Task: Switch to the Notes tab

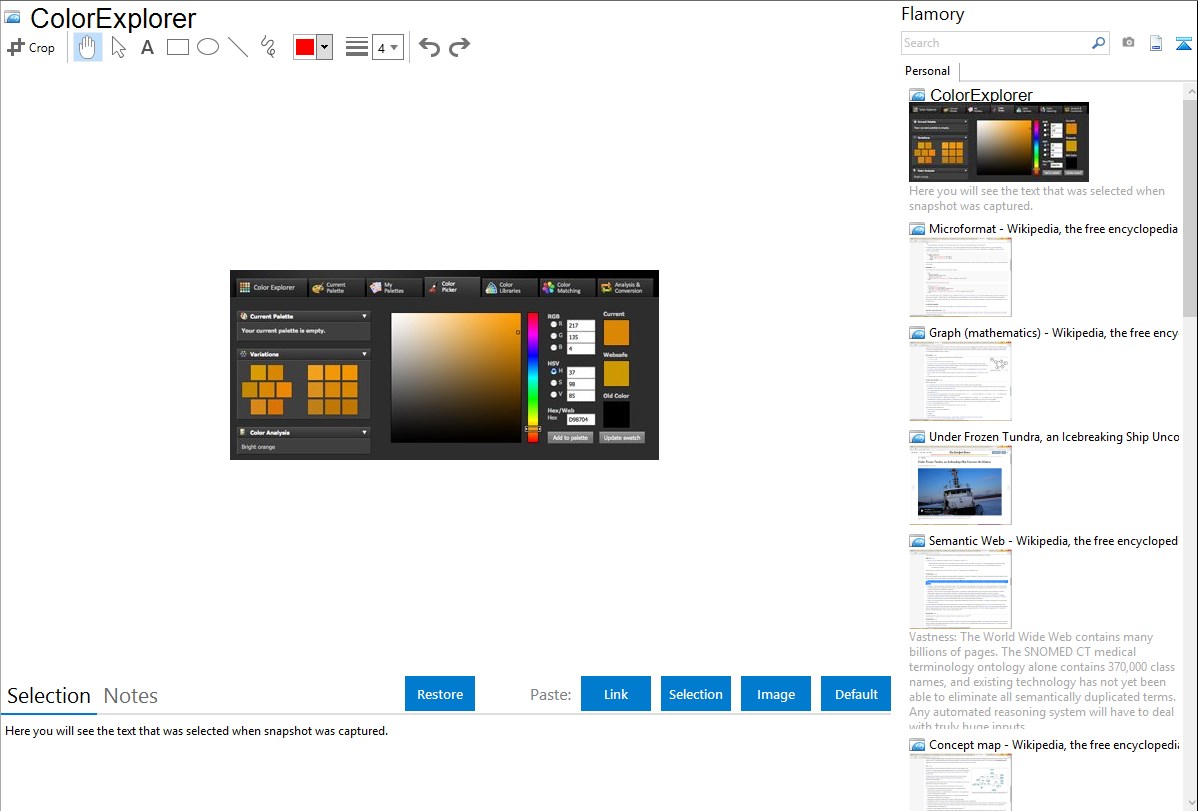Action: (x=131, y=696)
